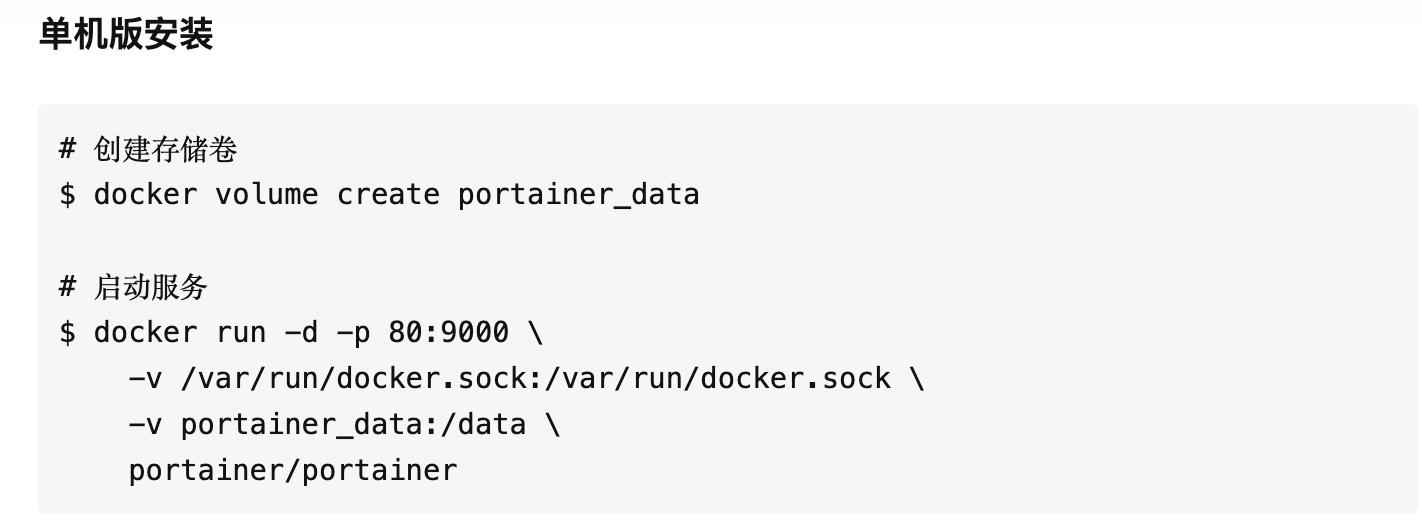1422x520 pixels.
Task: Click the dollar prompt before docker volume
Action: pyautogui.click(x=68, y=194)
